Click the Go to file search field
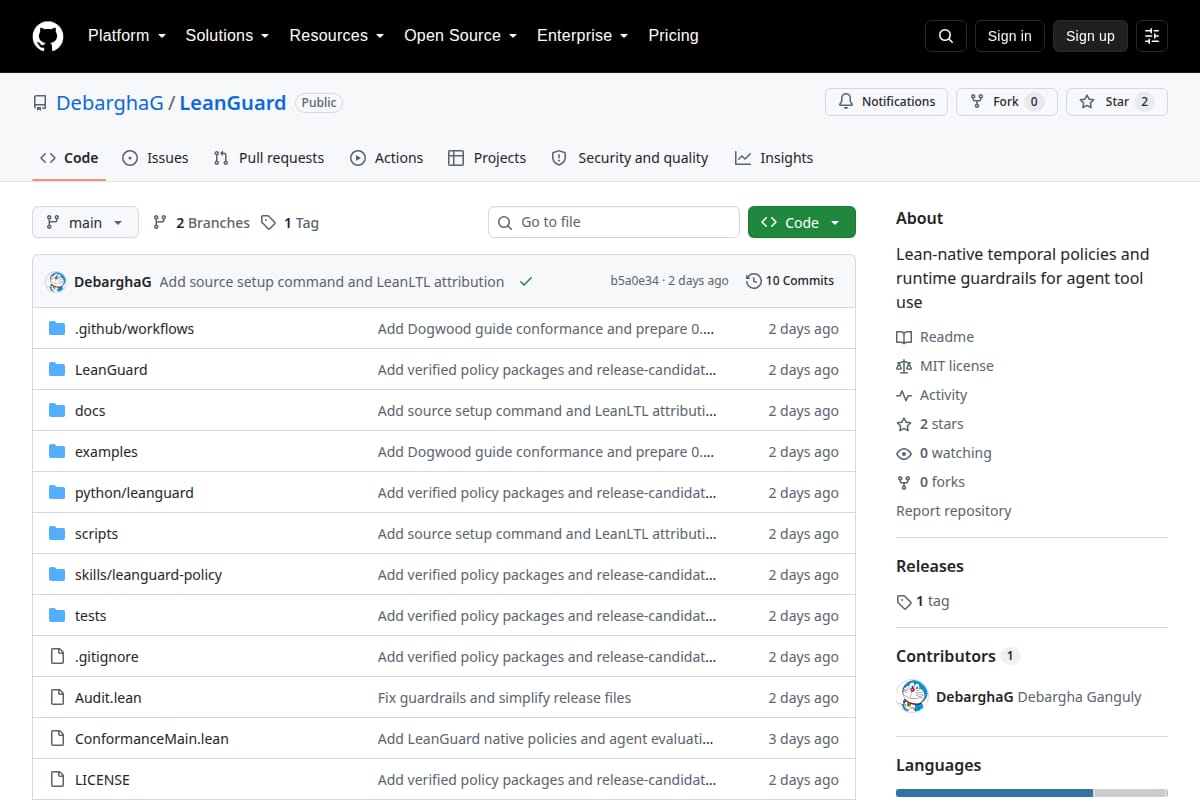The width and height of the screenshot is (1200, 800). 614,222
